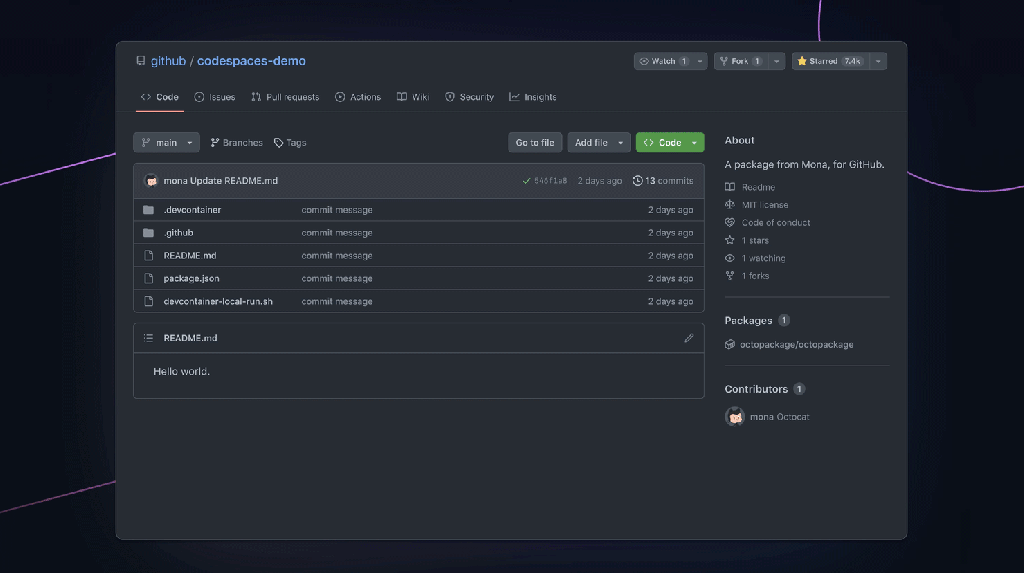Expand the Fork options dropdown arrow
The height and width of the screenshot is (573, 1024).
tap(776, 61)
